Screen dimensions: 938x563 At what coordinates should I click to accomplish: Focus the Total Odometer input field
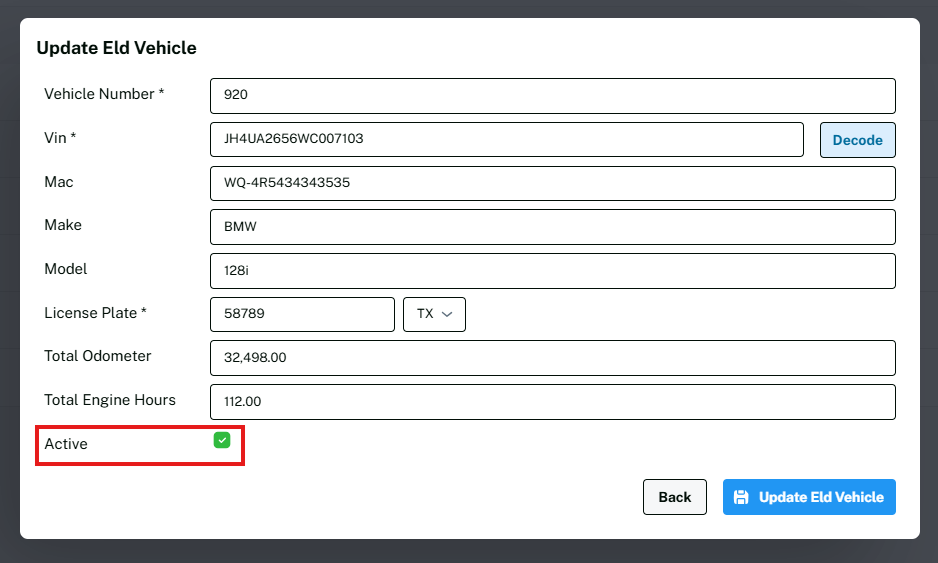point(552,358)
